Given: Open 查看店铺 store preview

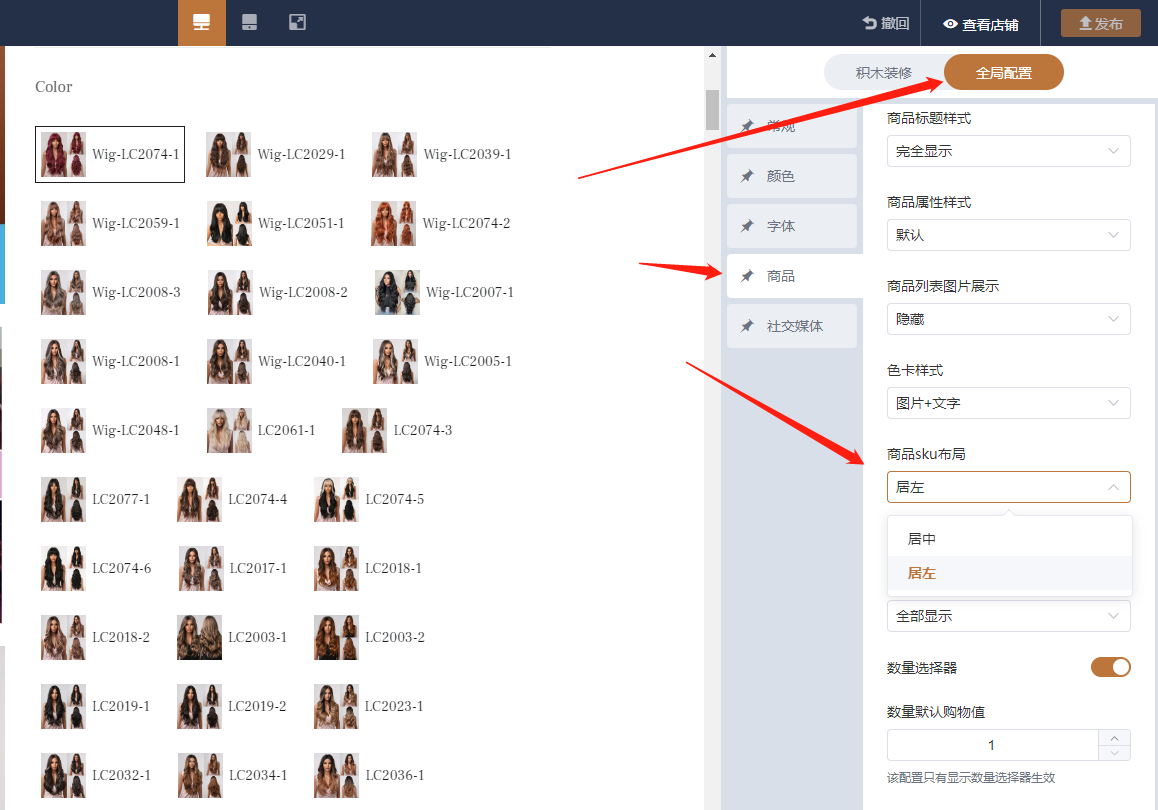Looking at the screenshot, I should [980, 24].
